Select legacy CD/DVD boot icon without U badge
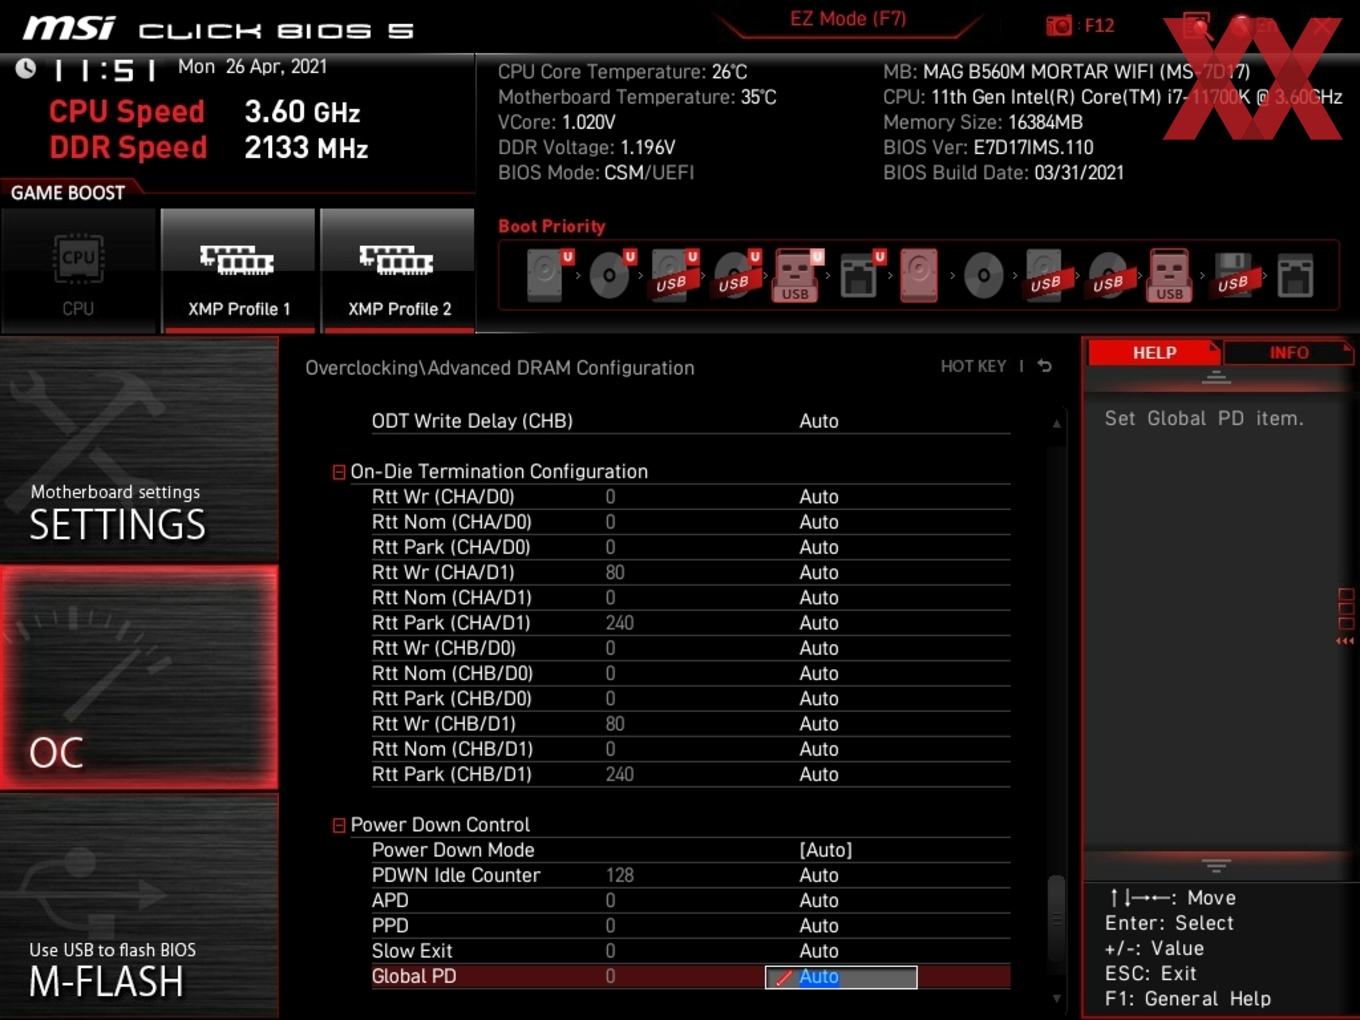1360x1020 pixels. [983, 275]
